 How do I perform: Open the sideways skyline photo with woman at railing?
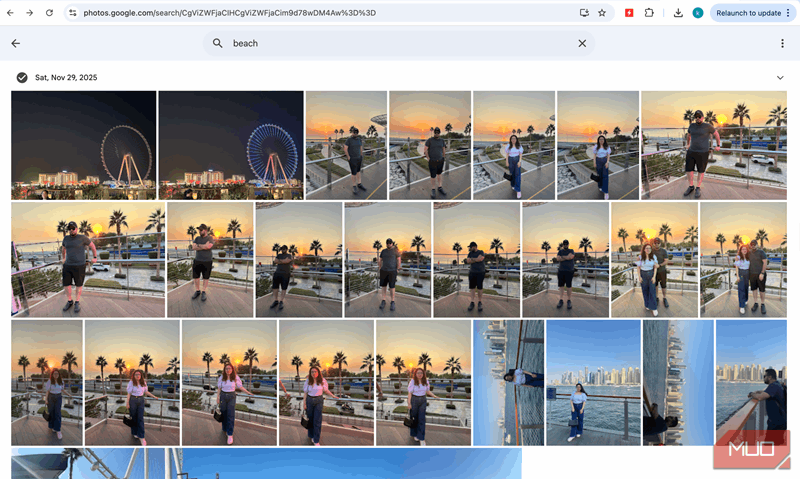point(508,383)
